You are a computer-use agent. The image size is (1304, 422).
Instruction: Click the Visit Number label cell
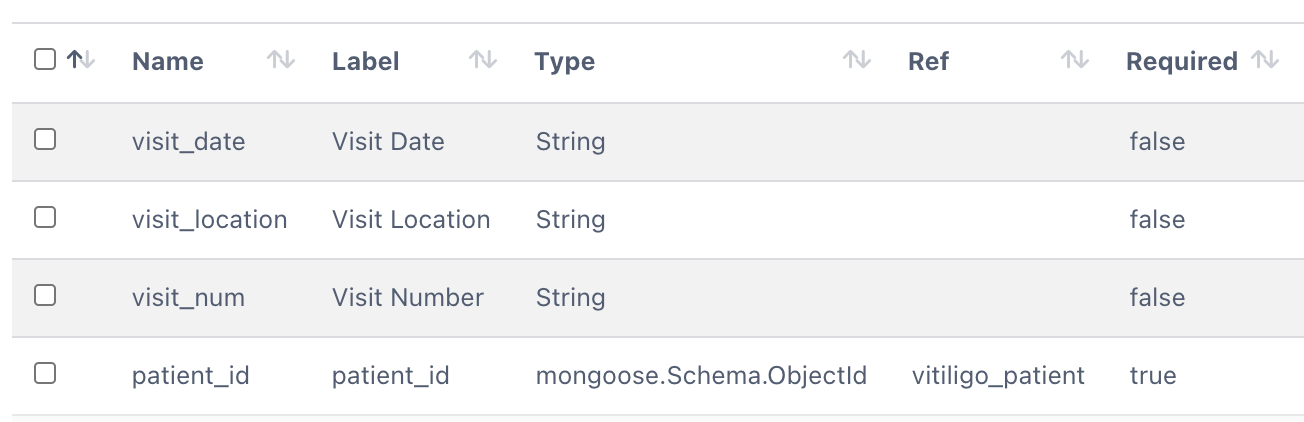click(x=408, y=298)
